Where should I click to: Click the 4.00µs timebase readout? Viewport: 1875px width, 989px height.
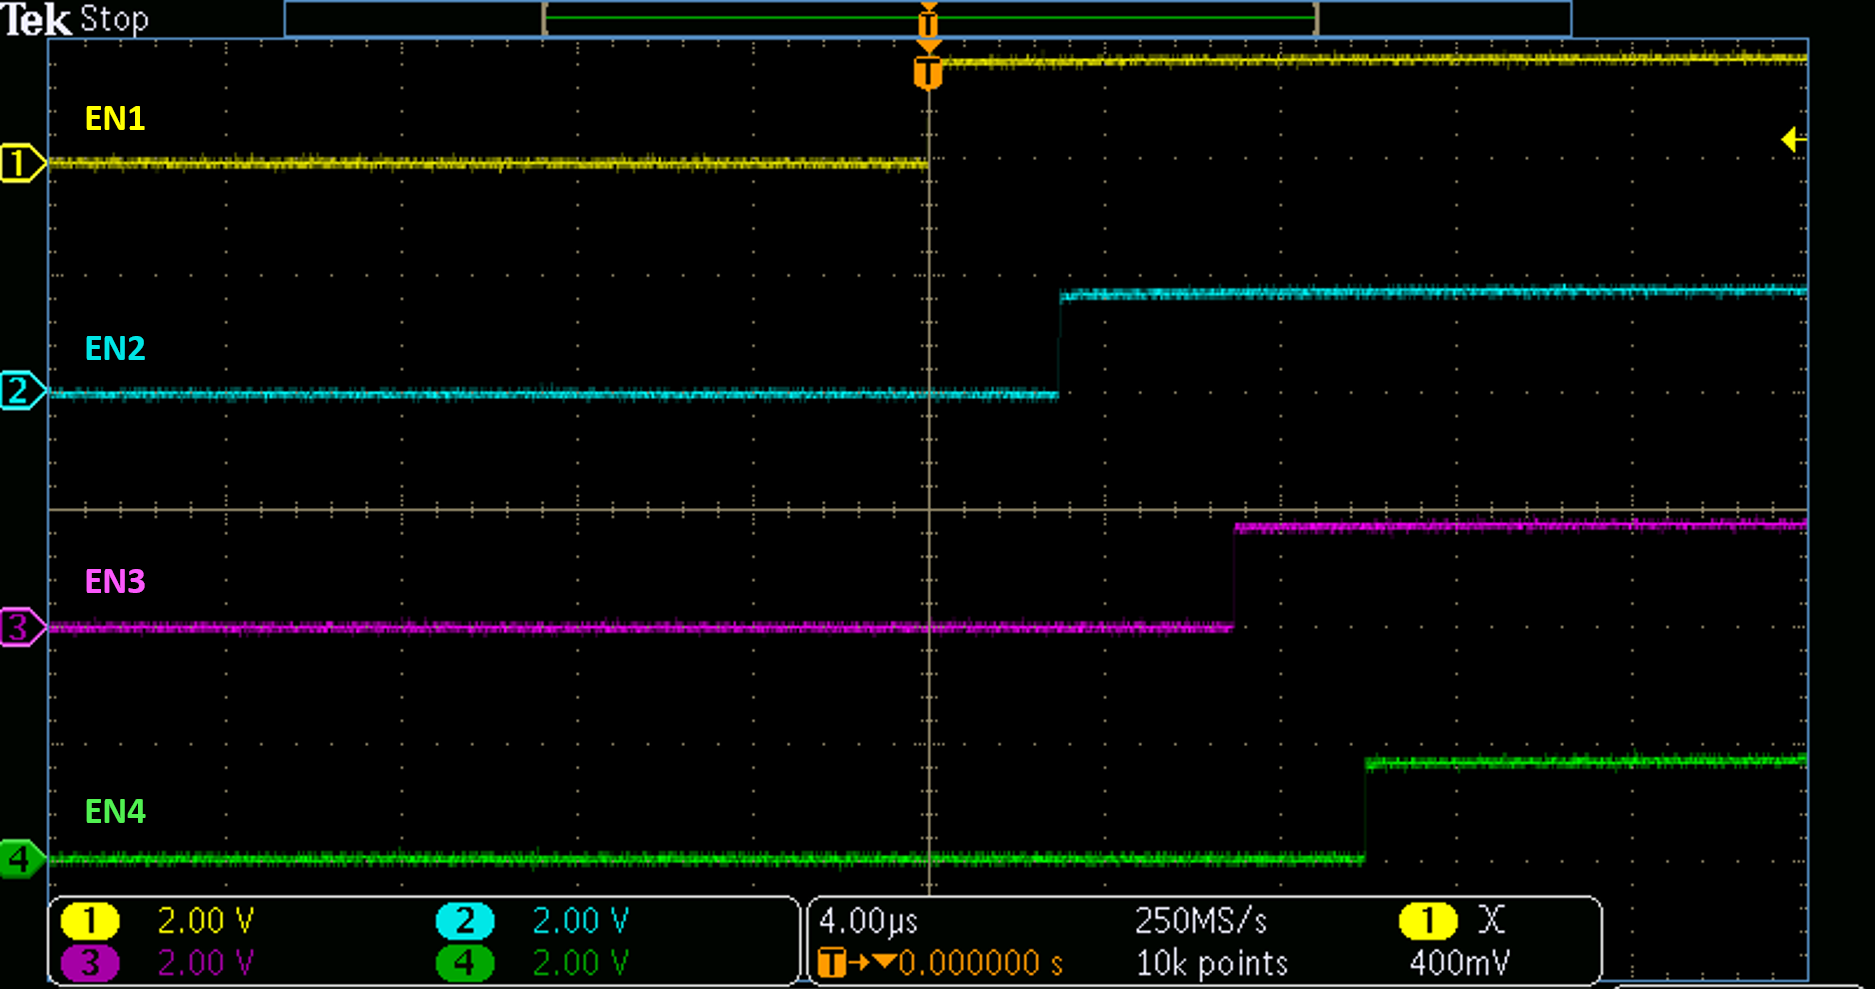pos(868,920)
